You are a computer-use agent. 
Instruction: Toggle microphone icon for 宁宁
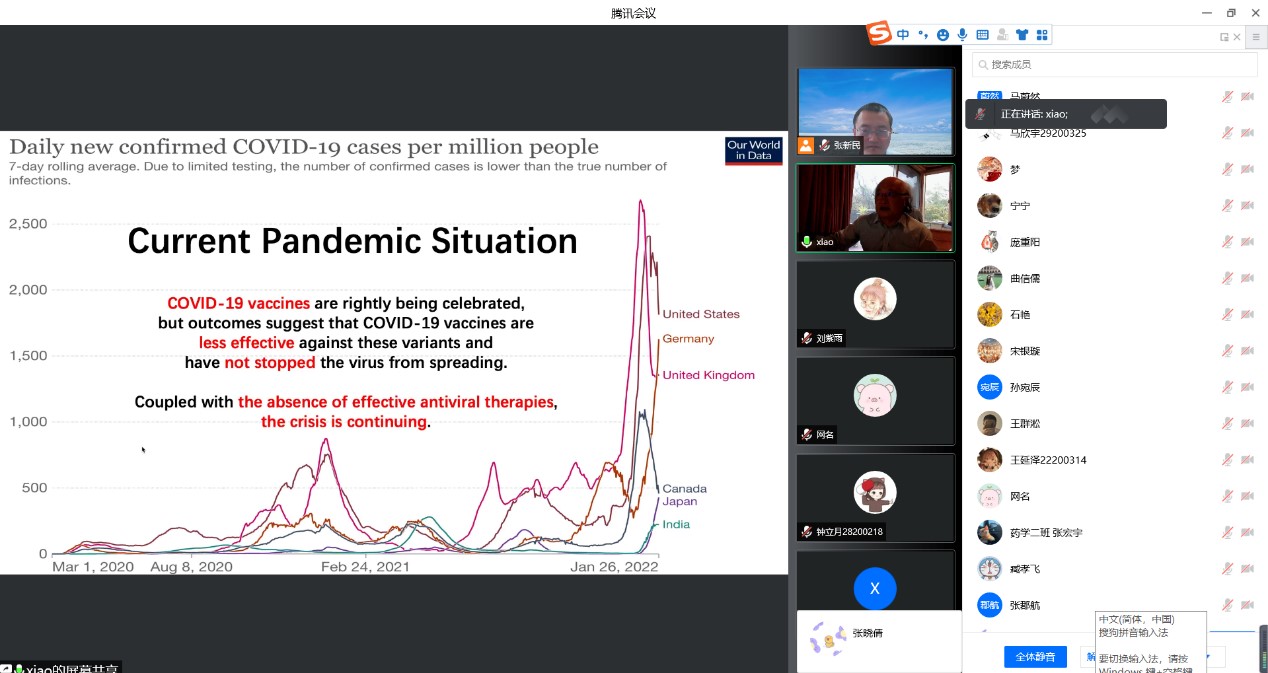(x=1227, y=205)
